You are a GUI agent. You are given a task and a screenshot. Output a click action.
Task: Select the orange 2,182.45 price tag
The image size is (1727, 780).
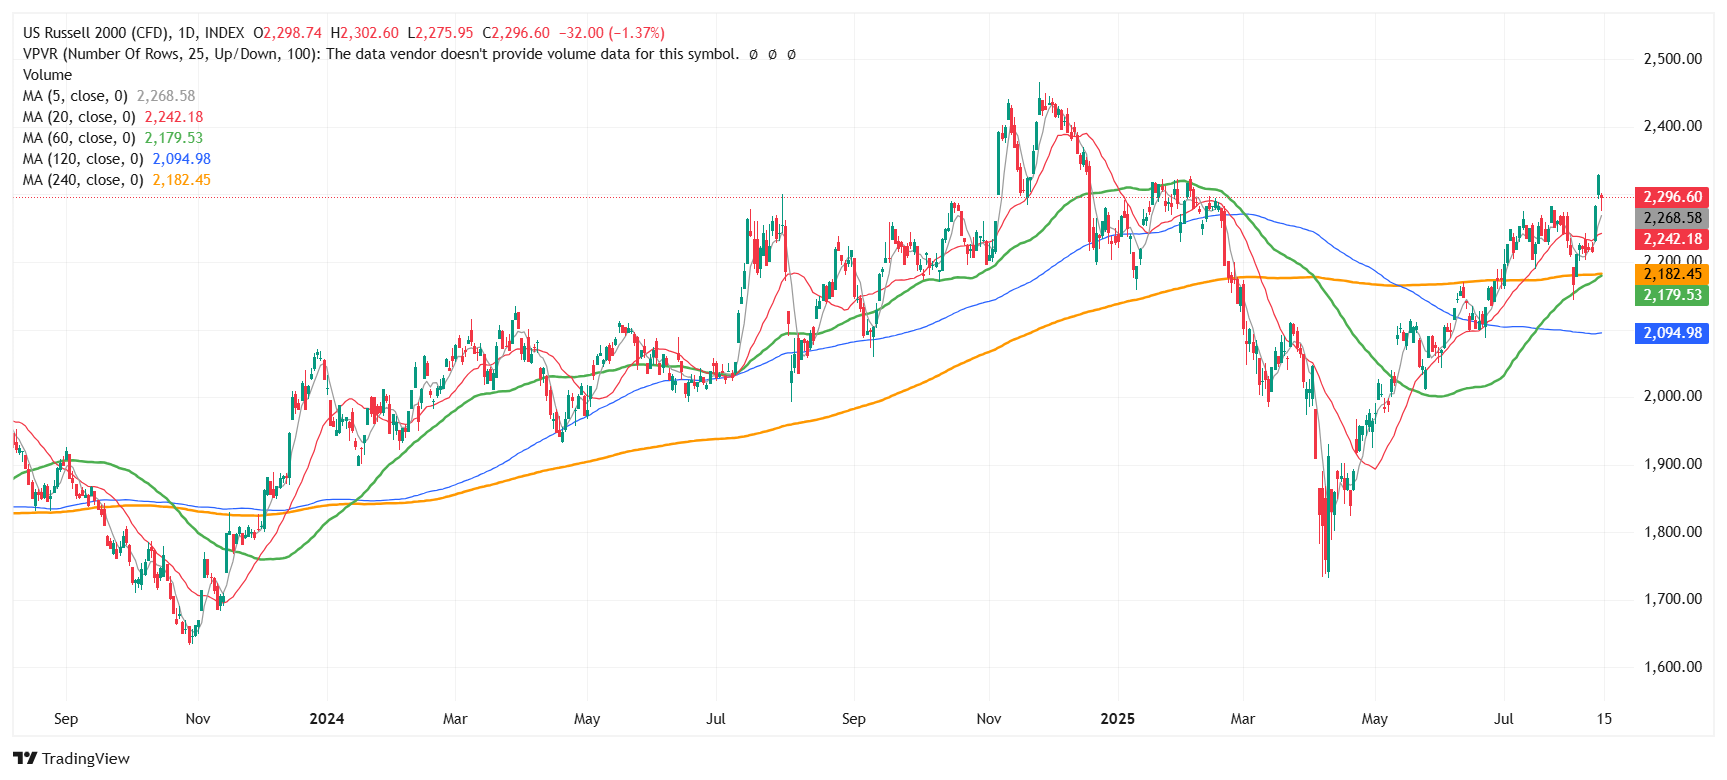click(1671, 274)
